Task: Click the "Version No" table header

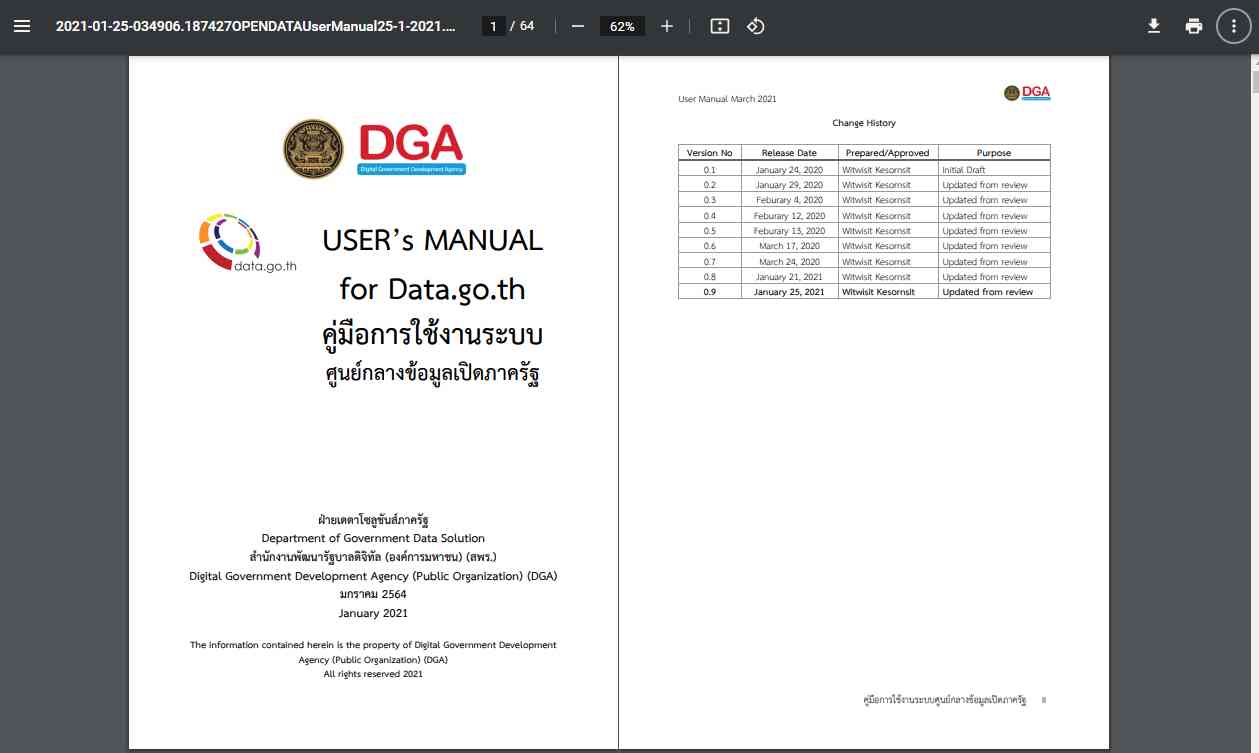Action: (x=709, y=153)
